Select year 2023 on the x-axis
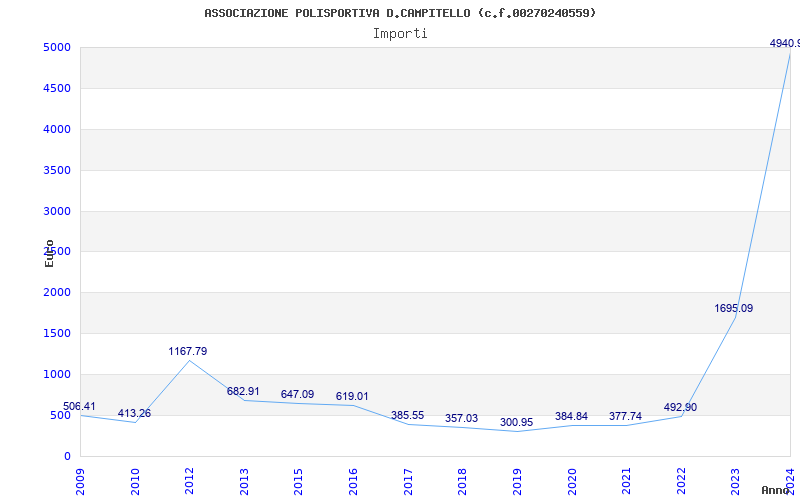 [735, 478]
